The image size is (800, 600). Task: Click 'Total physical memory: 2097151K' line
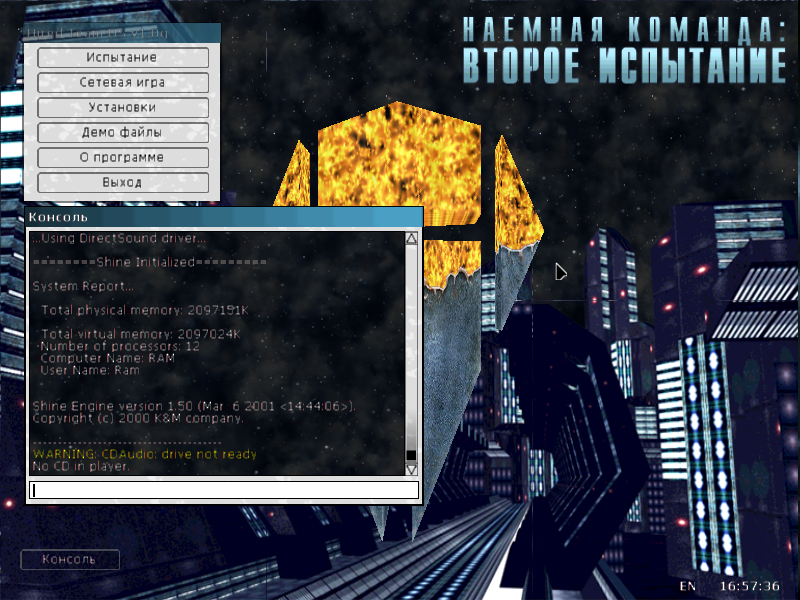145,310
